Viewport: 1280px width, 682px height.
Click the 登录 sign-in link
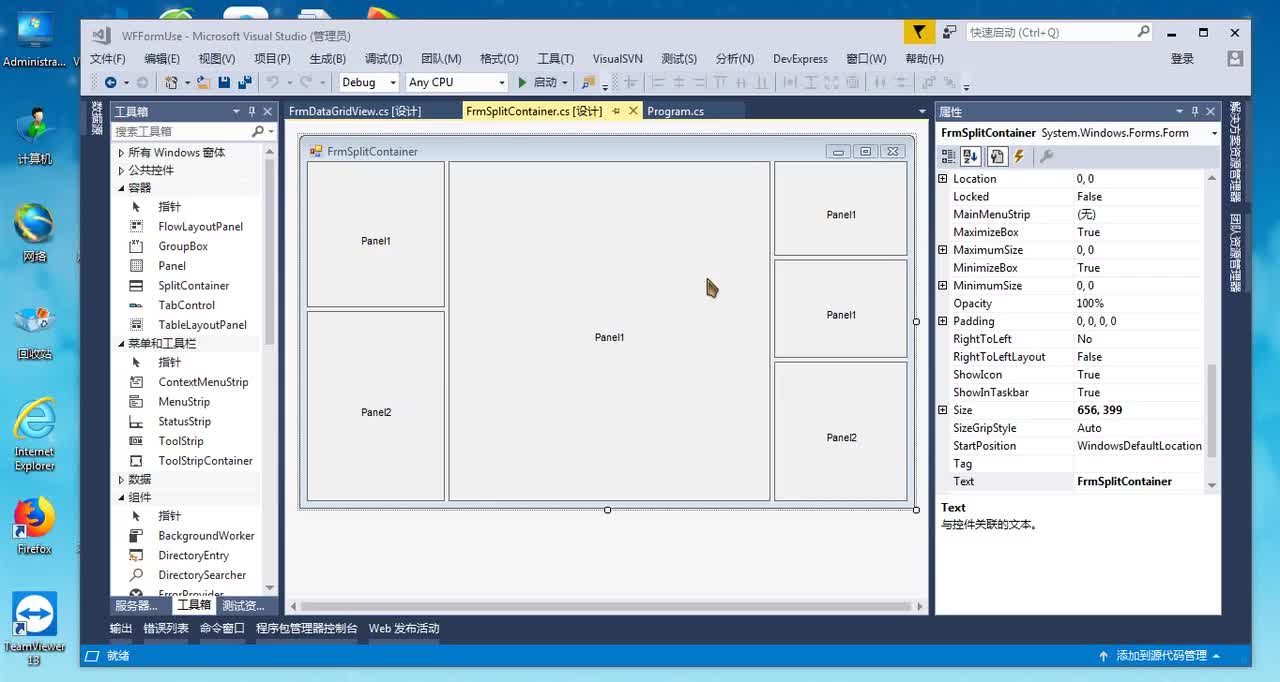pyautogui.click(x=1183, y=59)
